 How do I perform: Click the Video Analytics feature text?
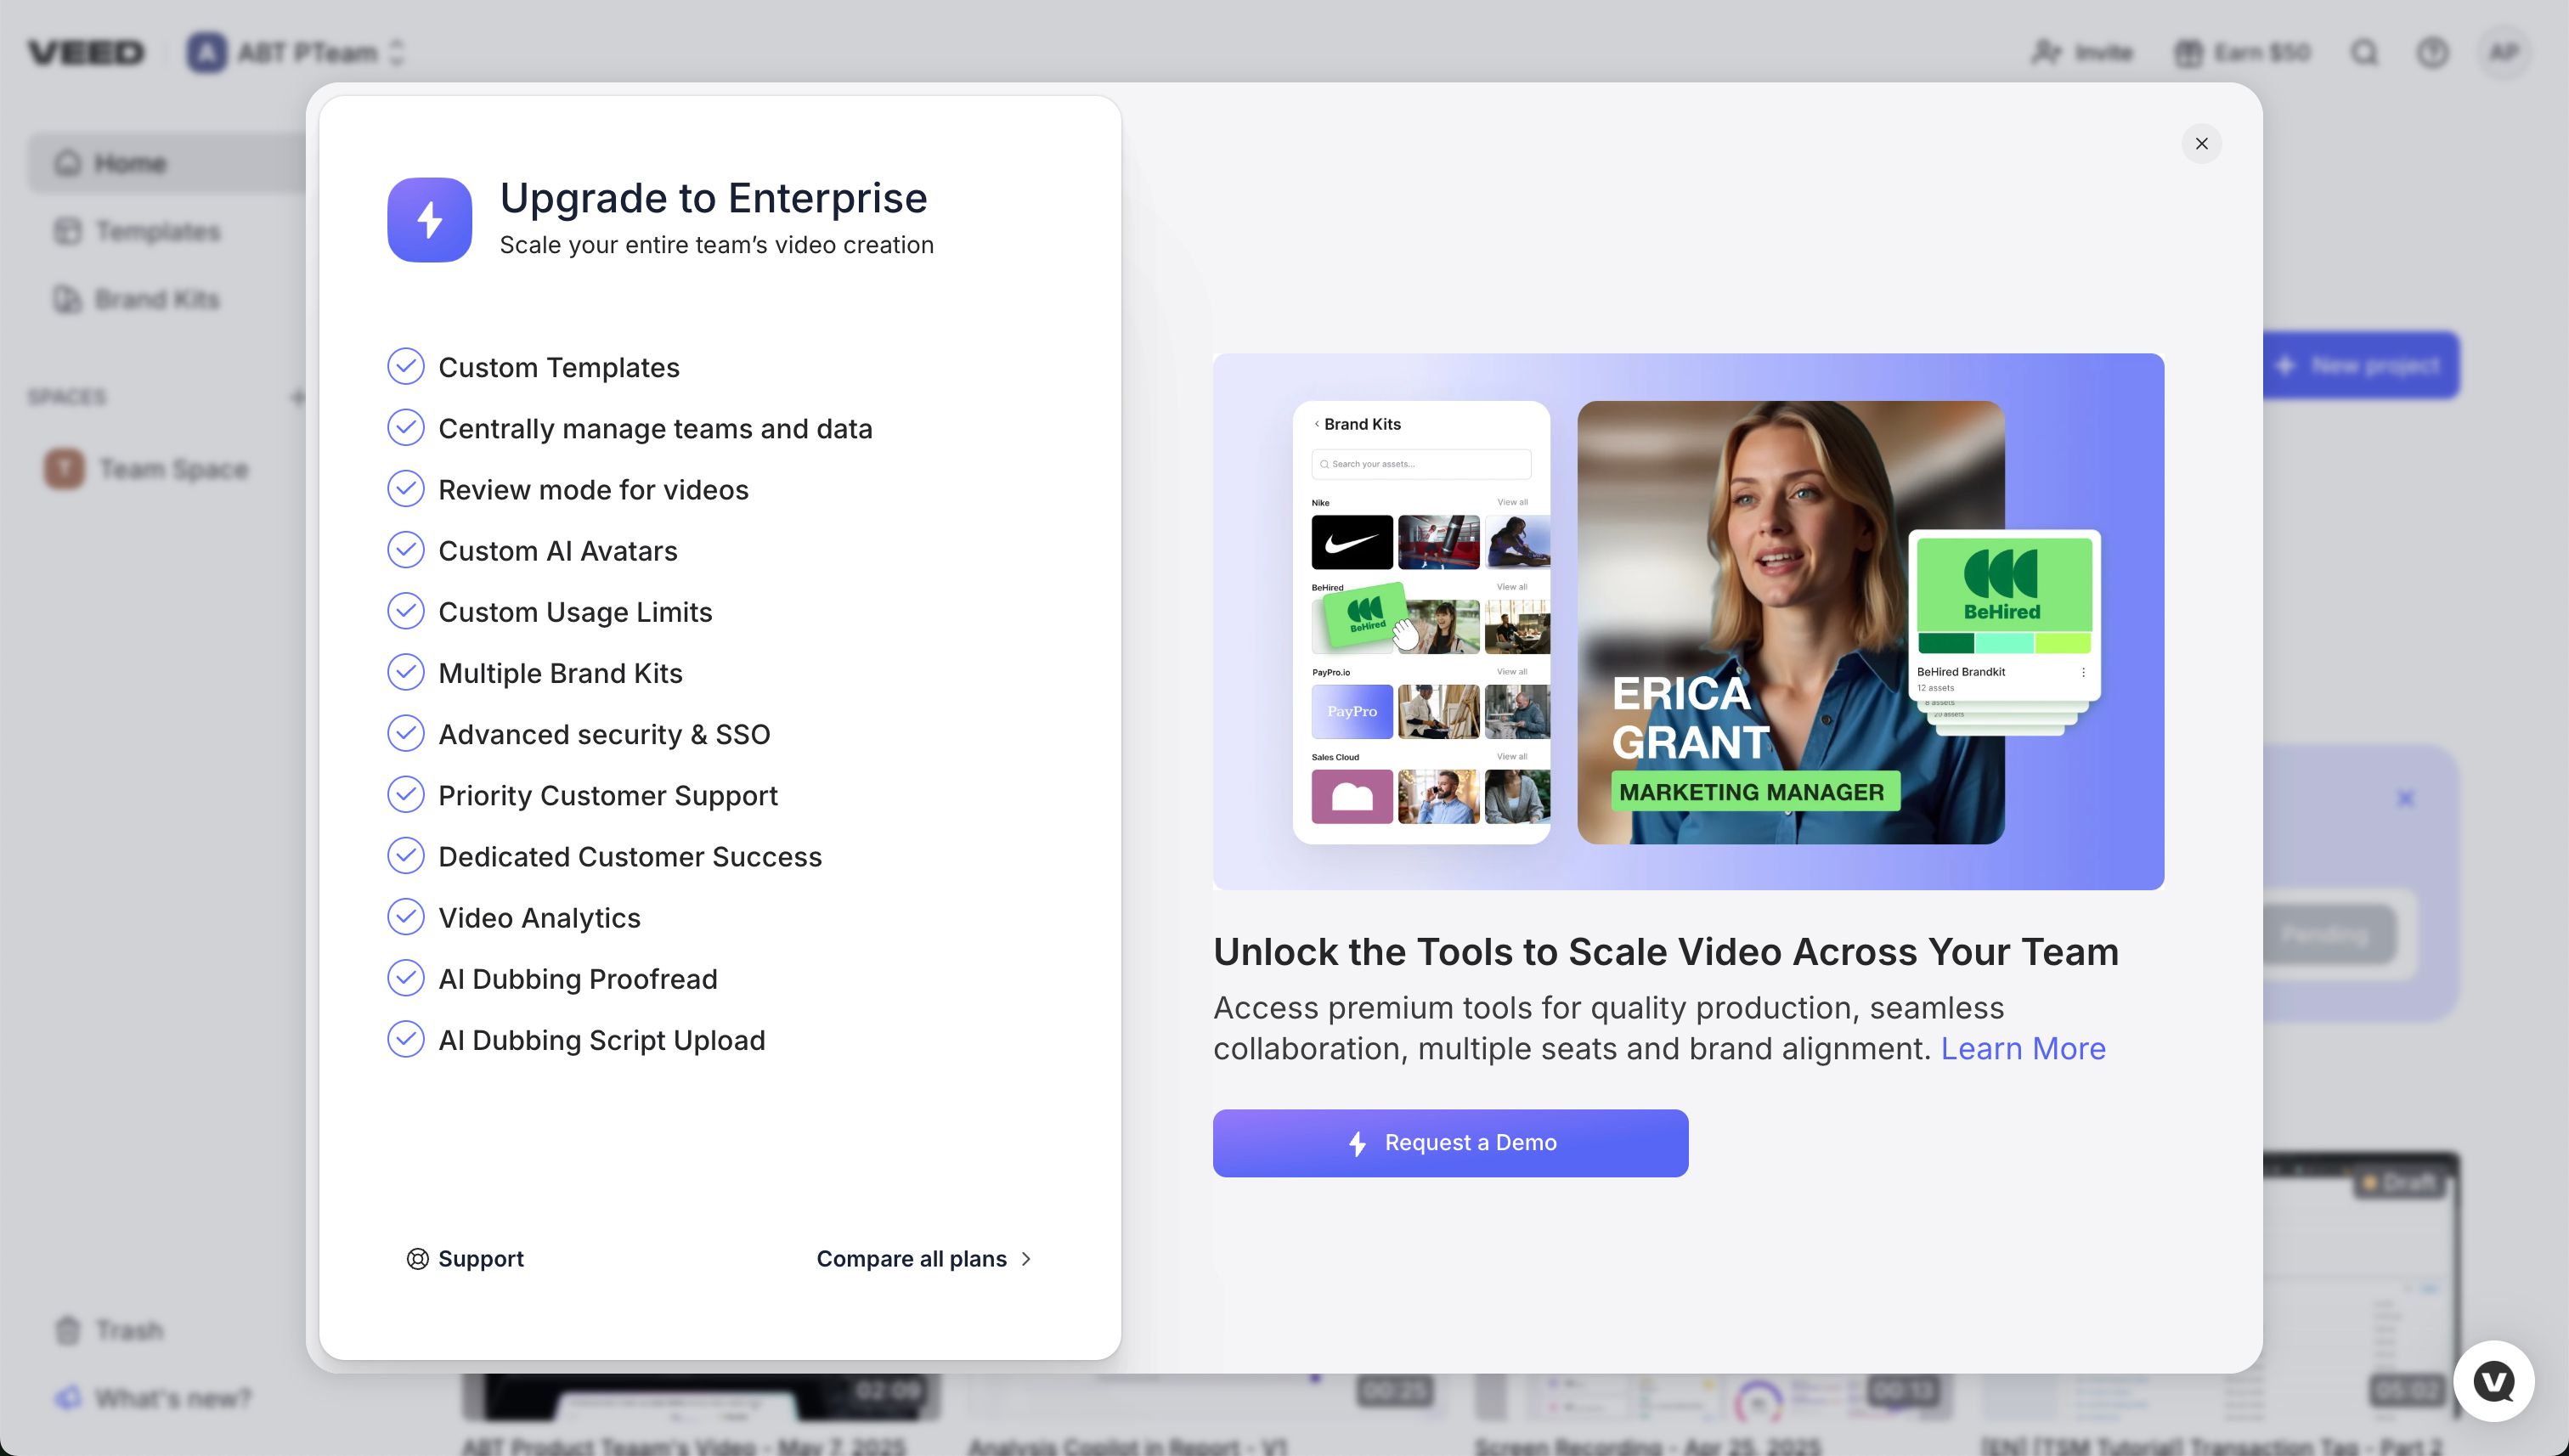[x=539, y=918]
